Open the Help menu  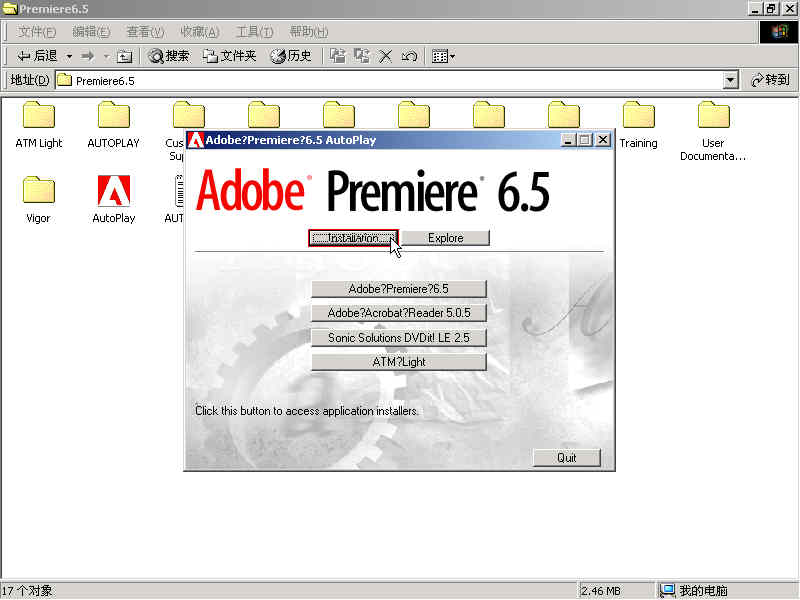(308, 32)
